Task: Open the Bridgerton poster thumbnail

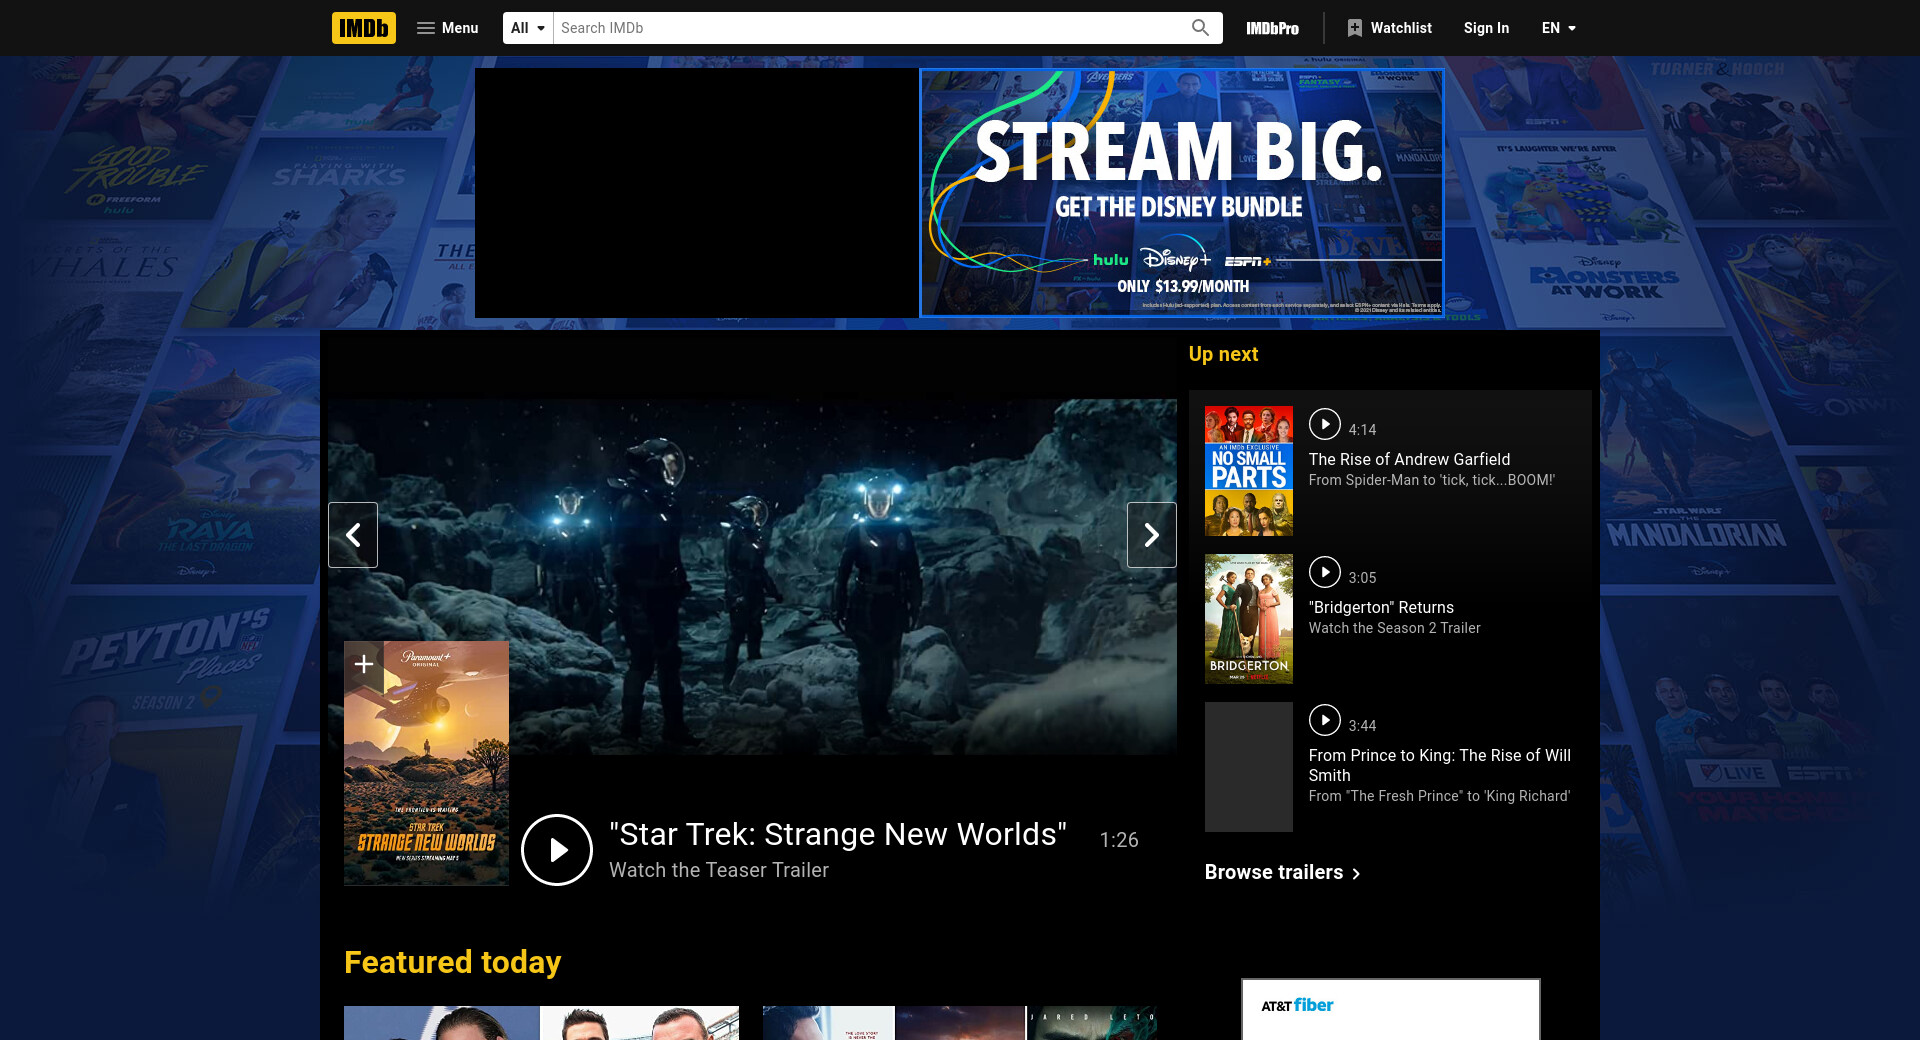Action: [x=1248, y=618]
